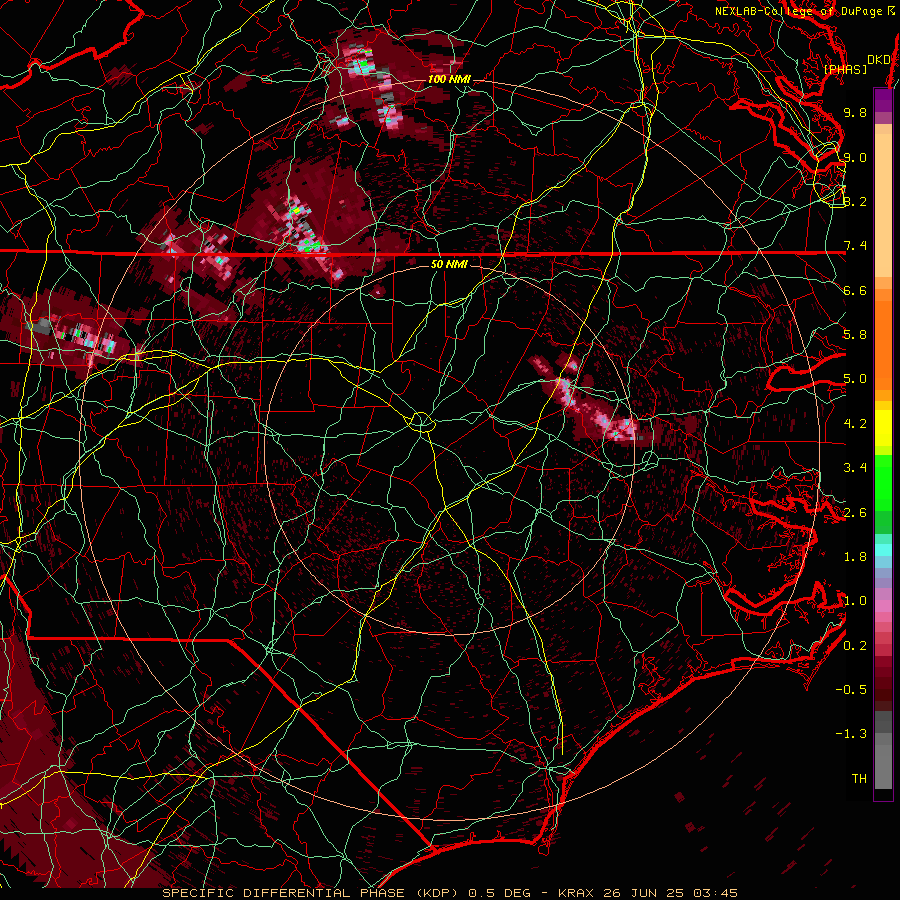
Task: Click the -1.3 scale value label
Action: (851, 734)
